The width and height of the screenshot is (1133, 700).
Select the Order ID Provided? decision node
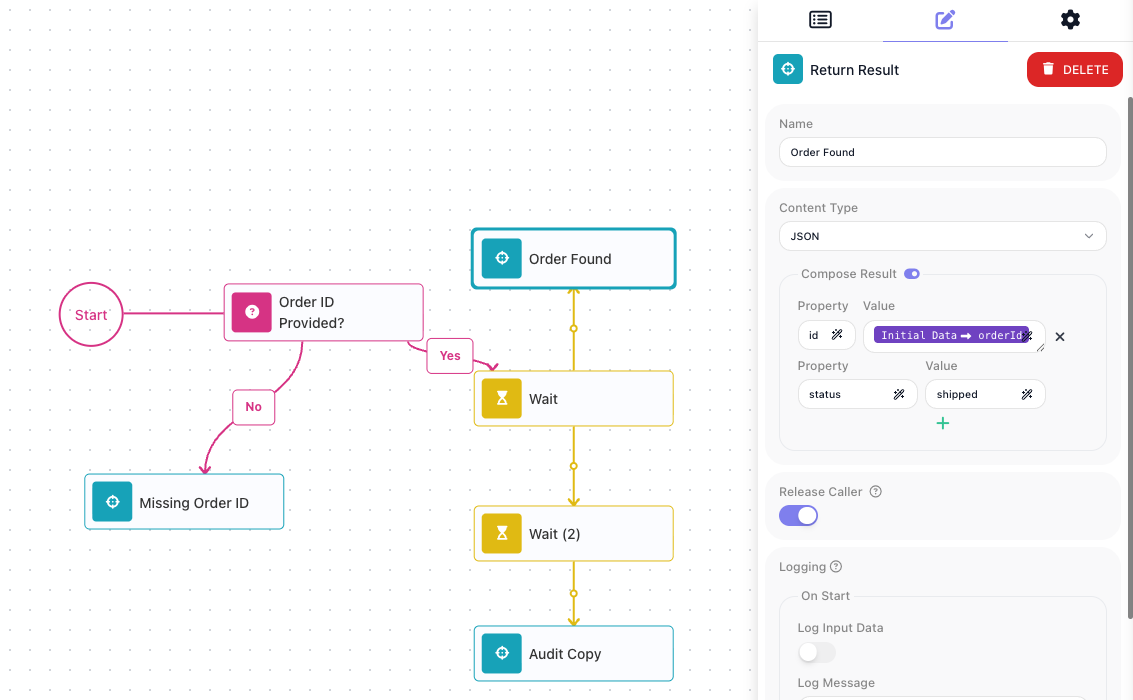pyautogui.click(x=324, y=312)
